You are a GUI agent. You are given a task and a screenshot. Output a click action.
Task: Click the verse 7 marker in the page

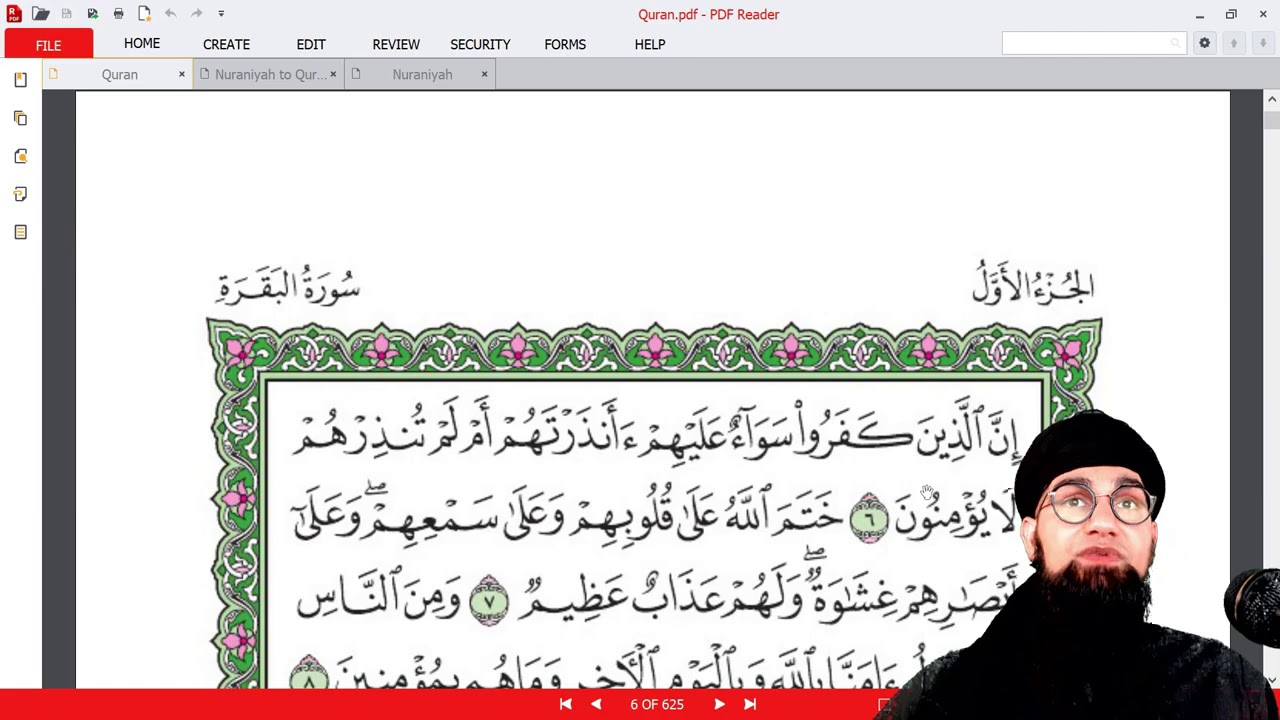tap(489, 602)
